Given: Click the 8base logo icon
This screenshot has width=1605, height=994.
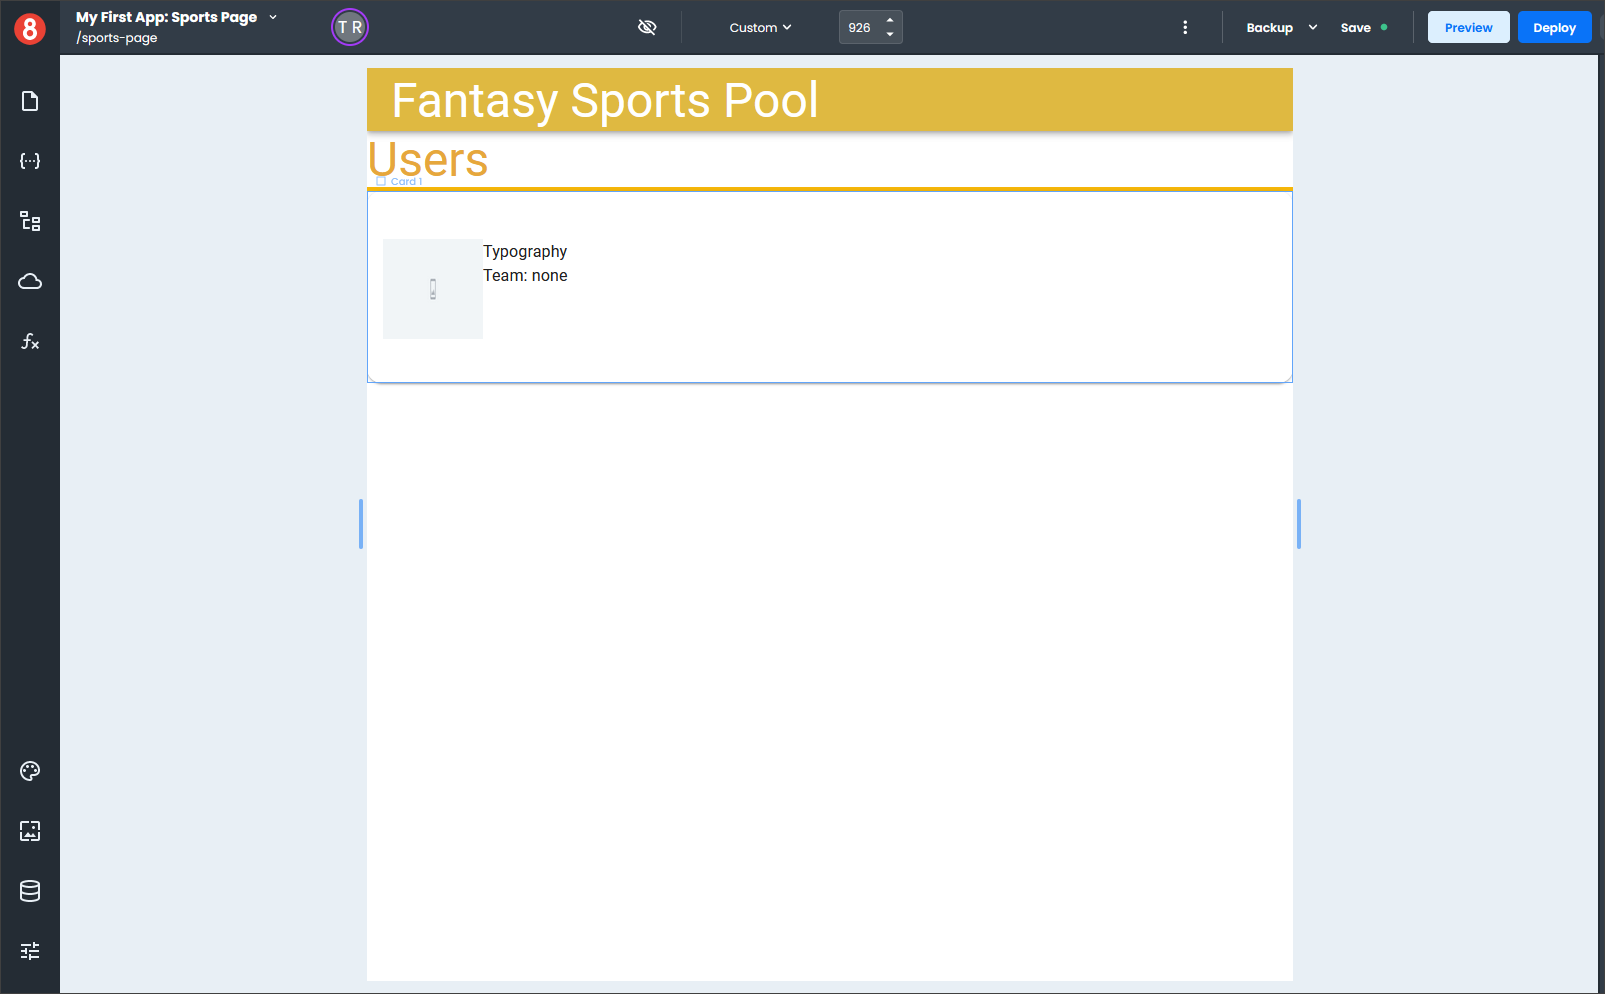Looking at the screenshot, I should click(x=30, y=29).
